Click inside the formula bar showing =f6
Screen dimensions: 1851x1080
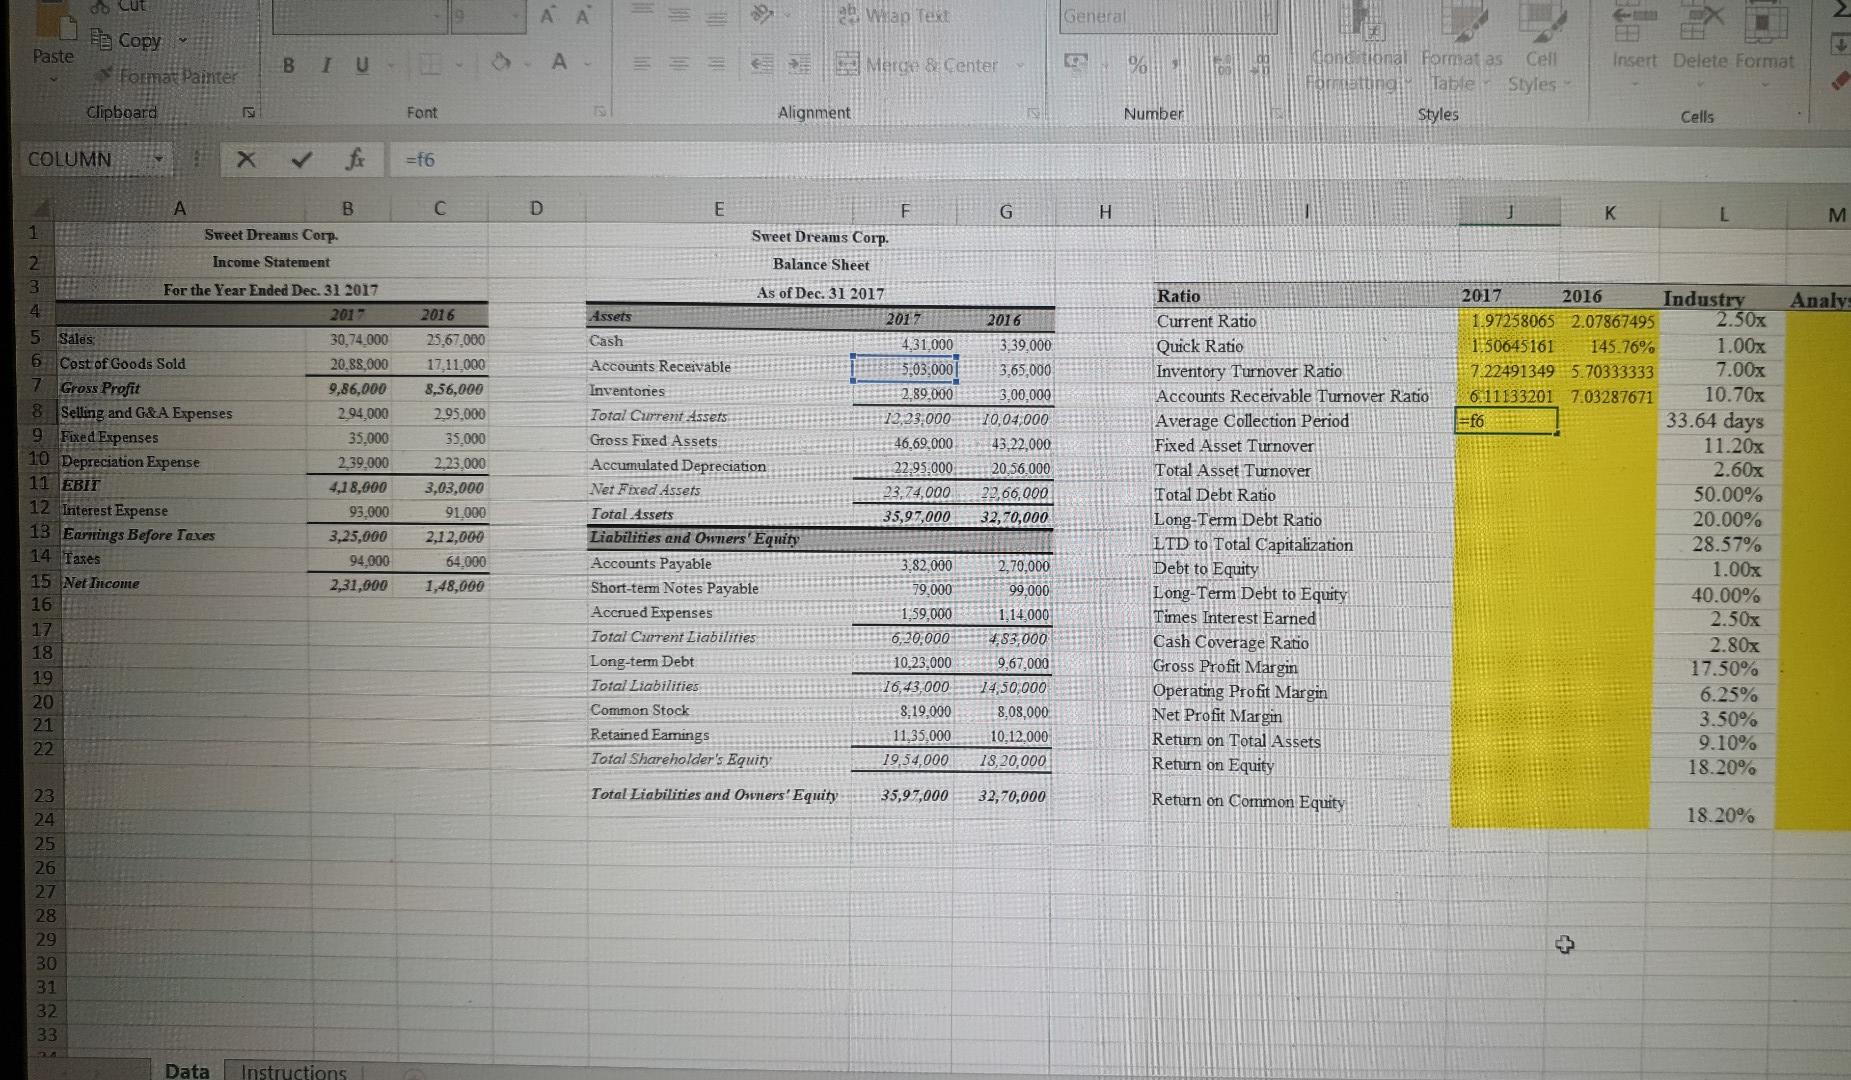pos(1120,159)
